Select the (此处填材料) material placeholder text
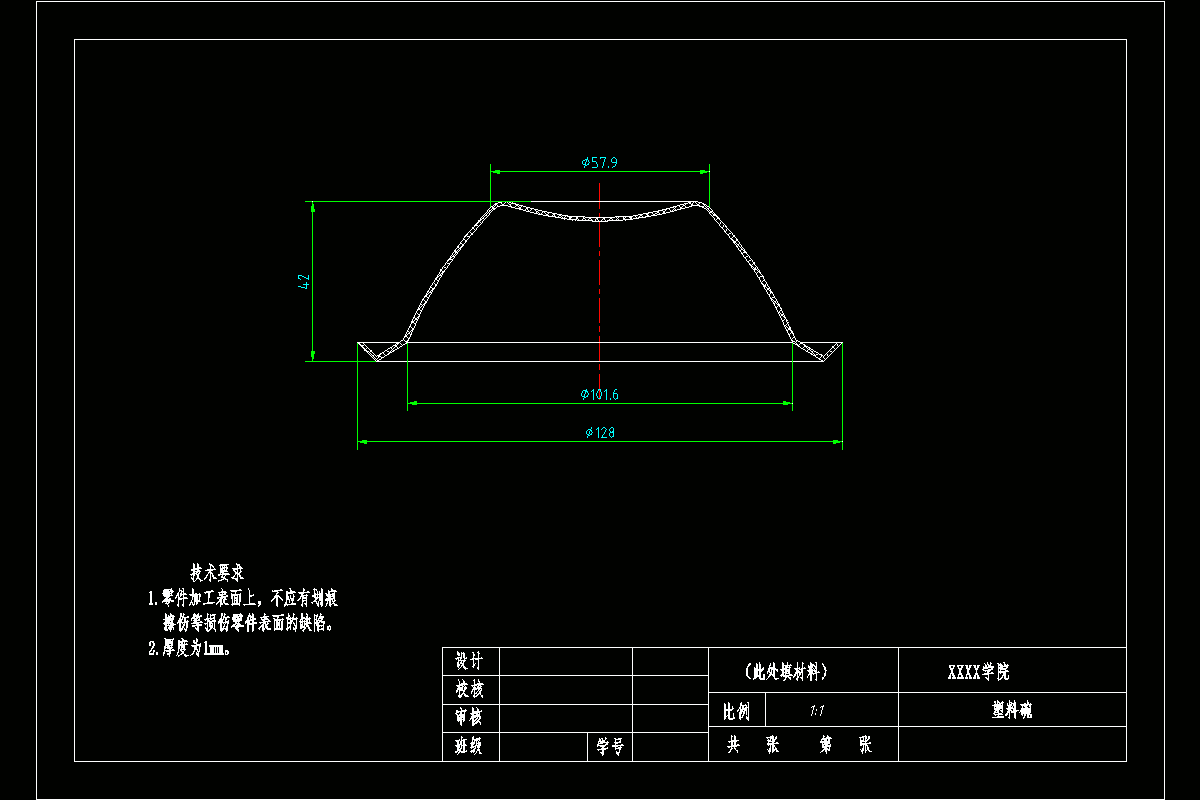This screenshot has width=1200, height=800. pos(786,672)
